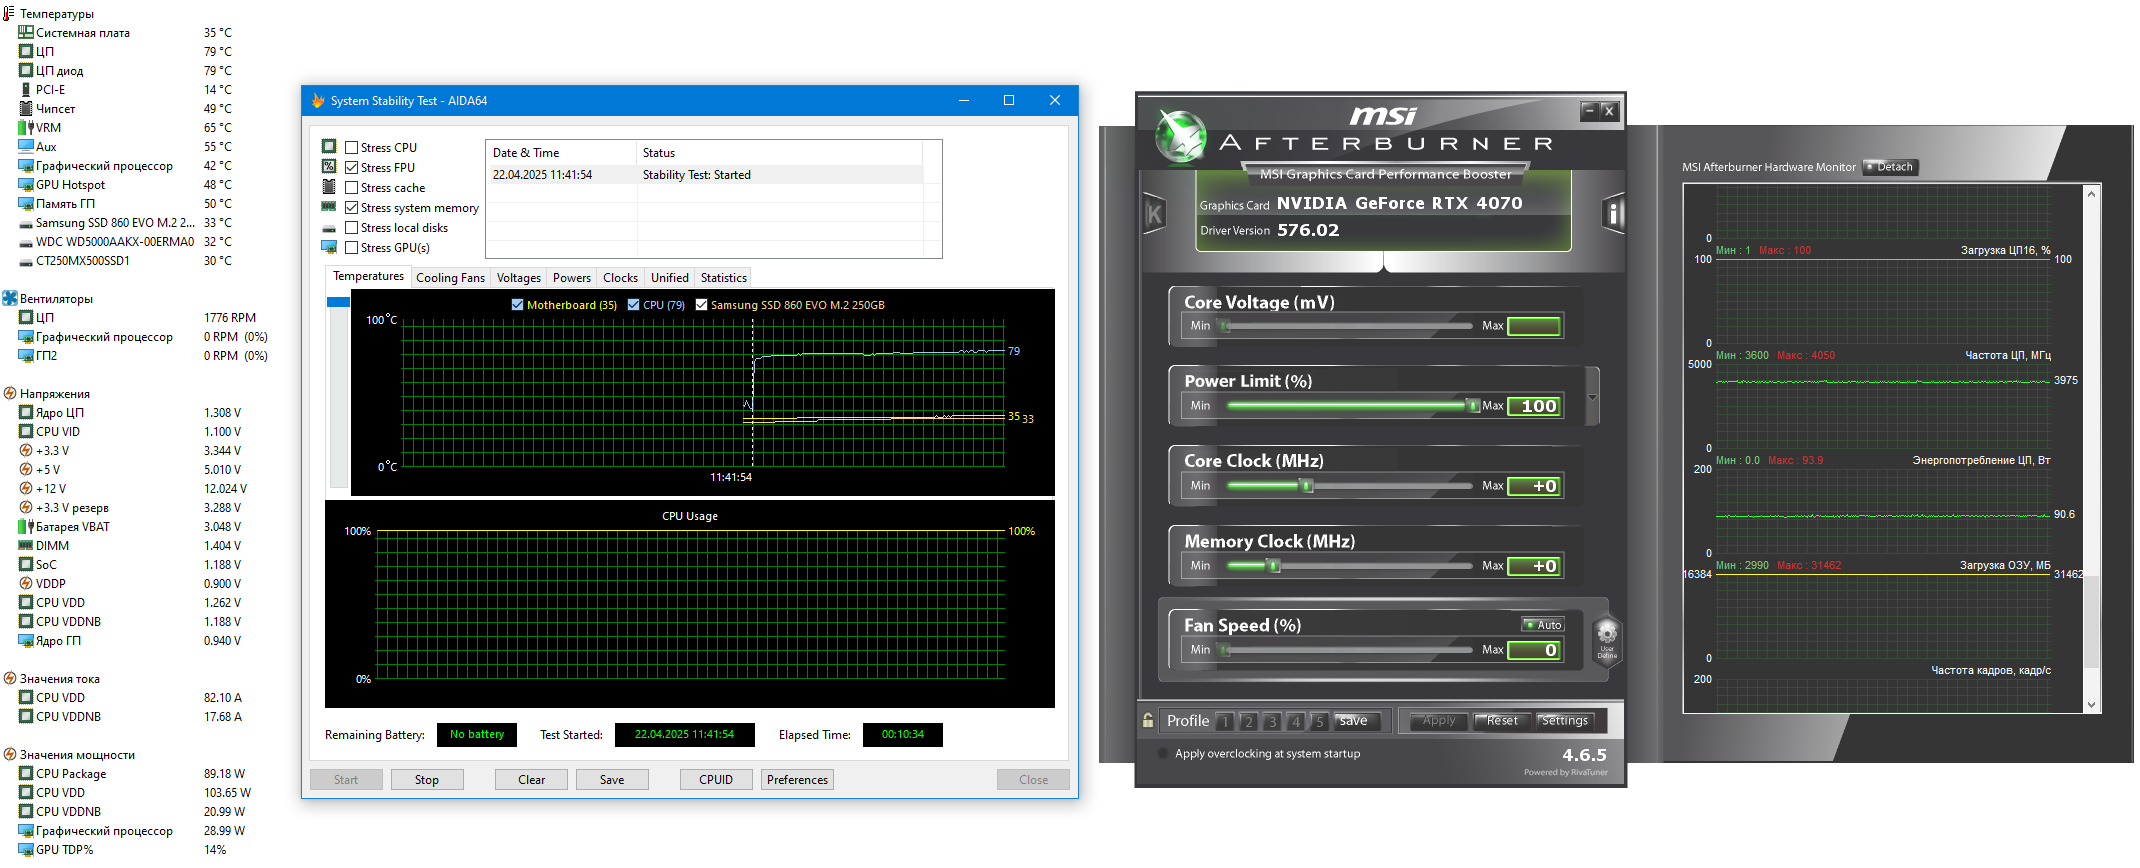
Task: Select the Statistics tab
Action: (x=723, y=278)
